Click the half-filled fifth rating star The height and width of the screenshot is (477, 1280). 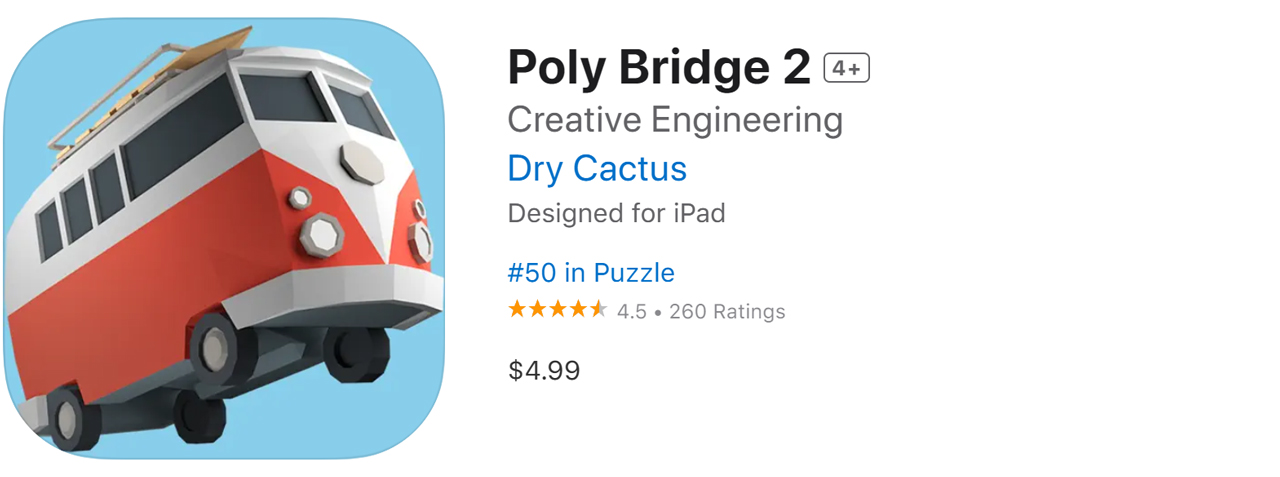click(598, 310)
